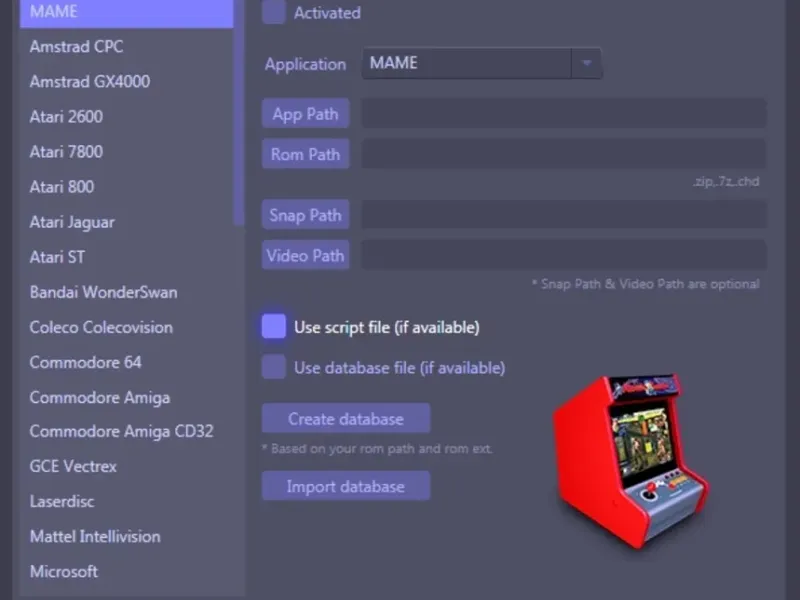This screenshot has width=800, height=600.
Task: Select Bandai WonderSwan system
Action: coord(104,292)
